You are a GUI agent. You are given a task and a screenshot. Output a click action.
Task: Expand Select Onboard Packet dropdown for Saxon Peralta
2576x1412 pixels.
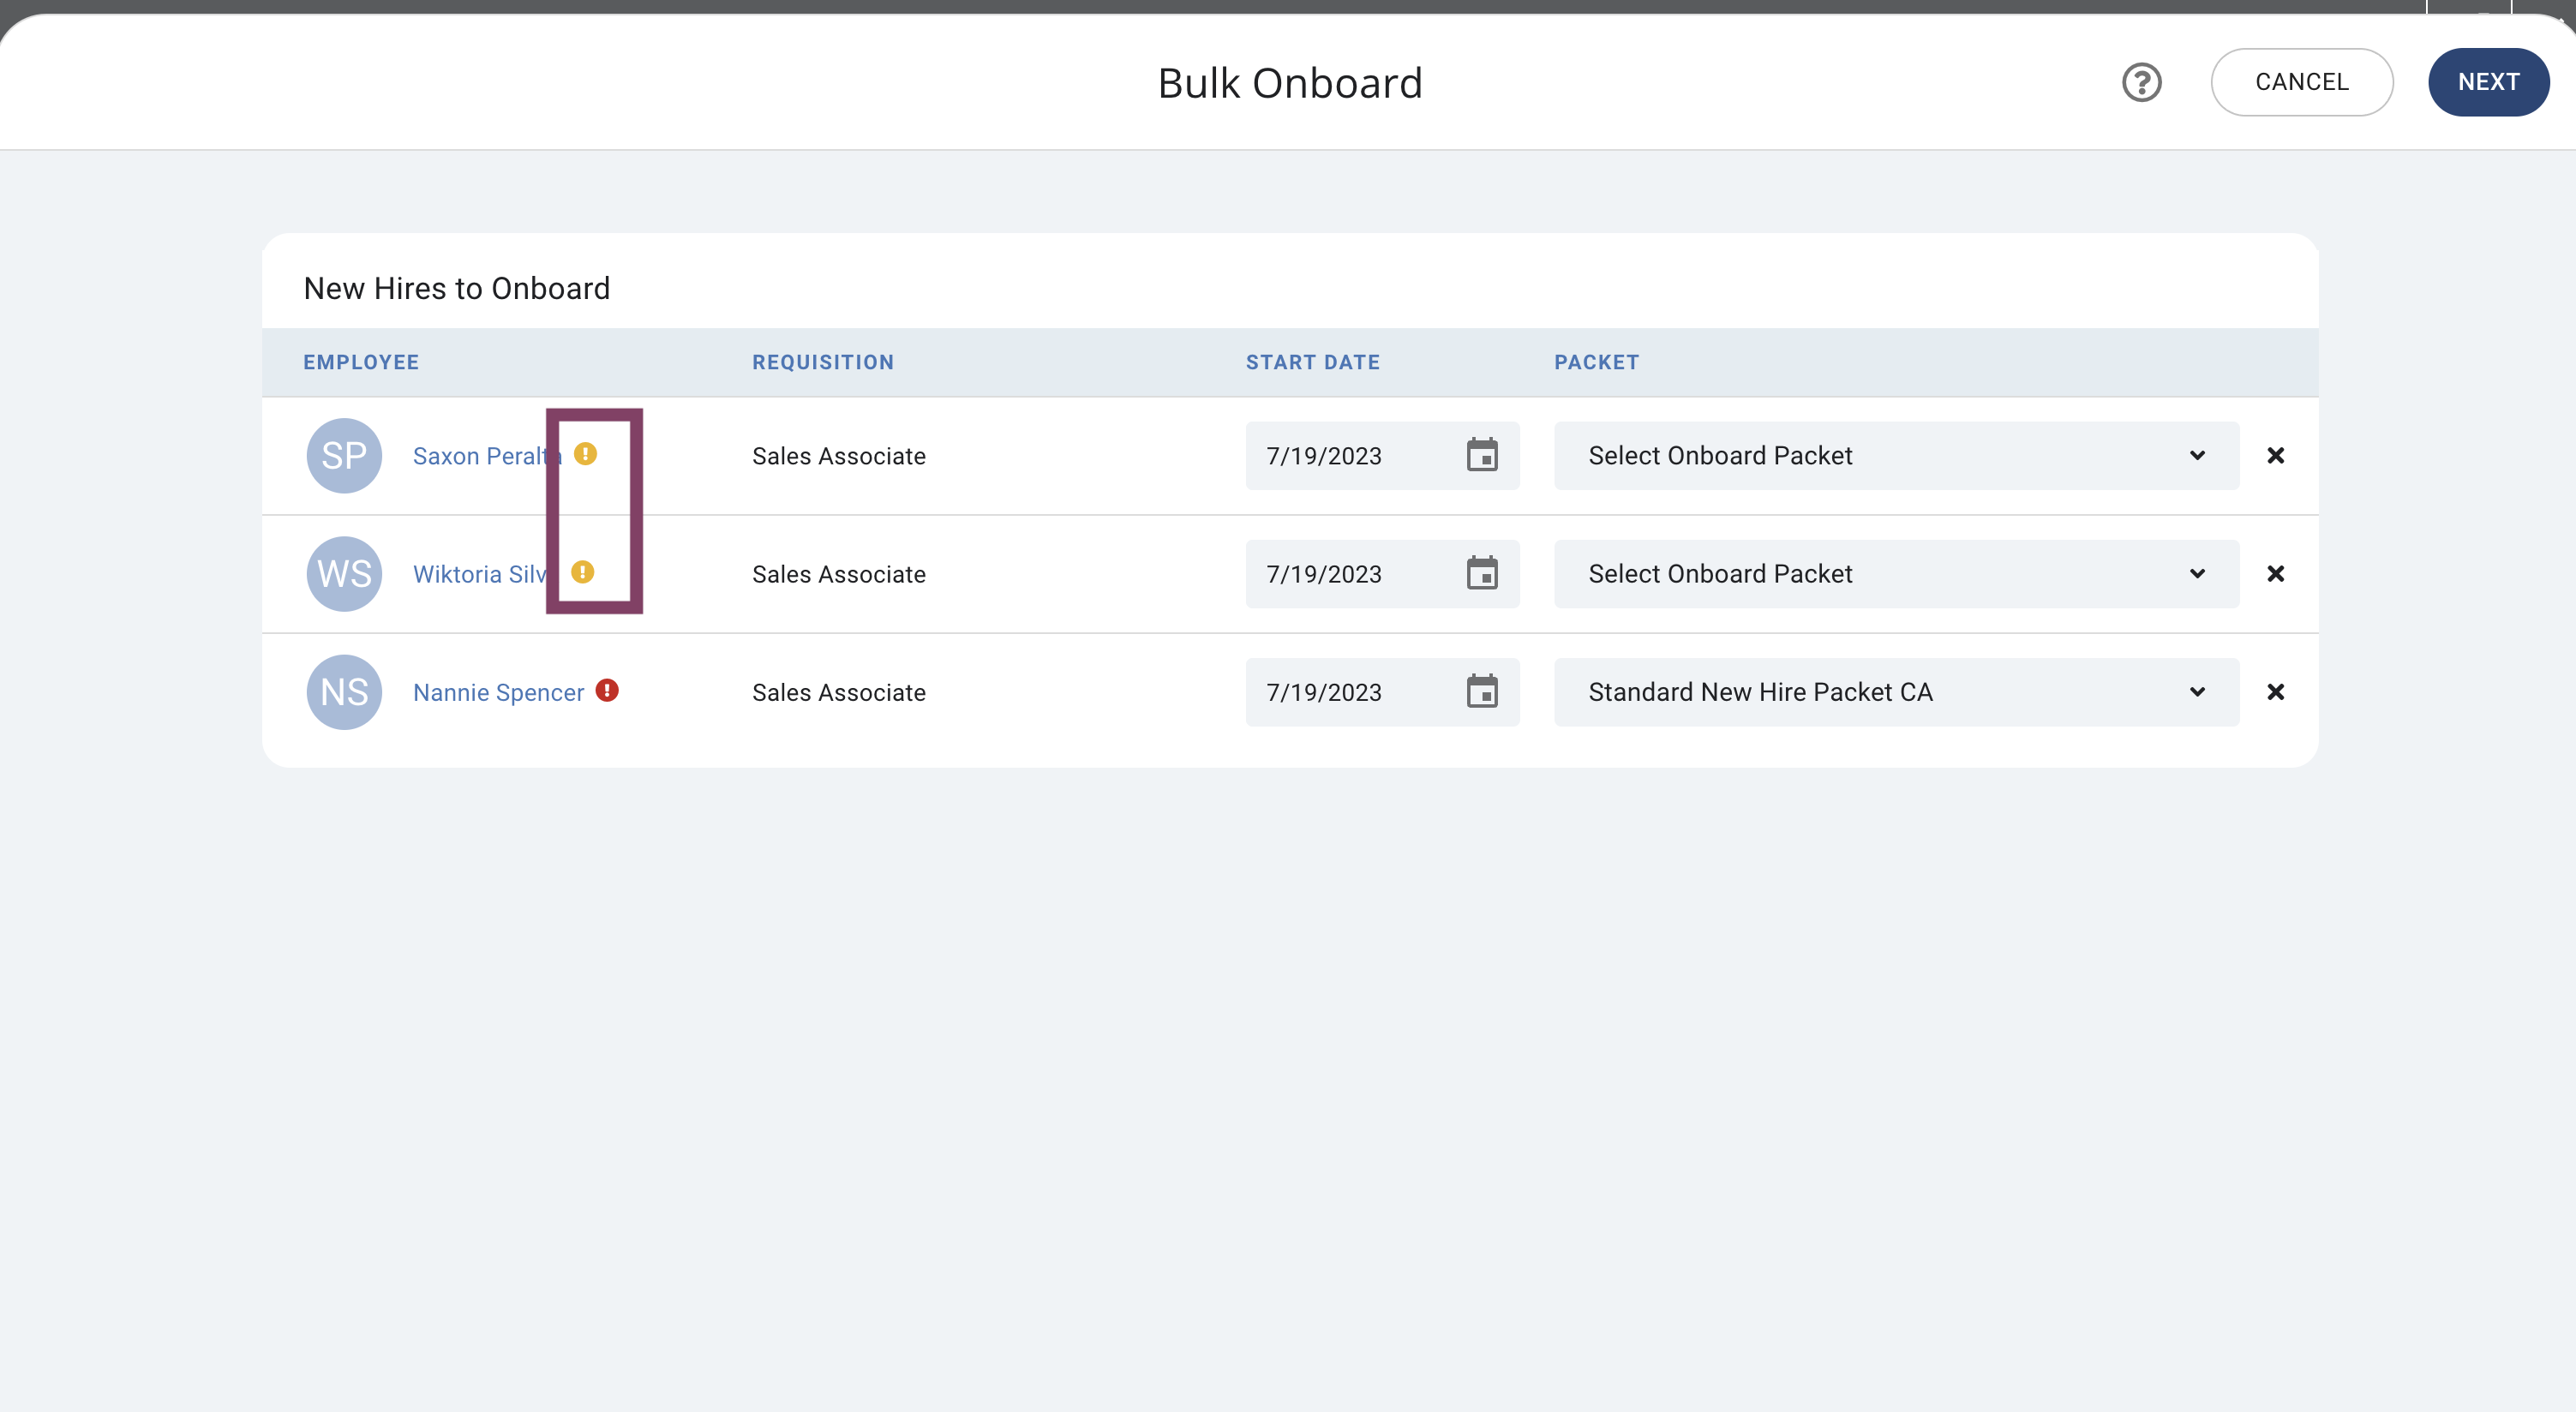pos(1896,456)
